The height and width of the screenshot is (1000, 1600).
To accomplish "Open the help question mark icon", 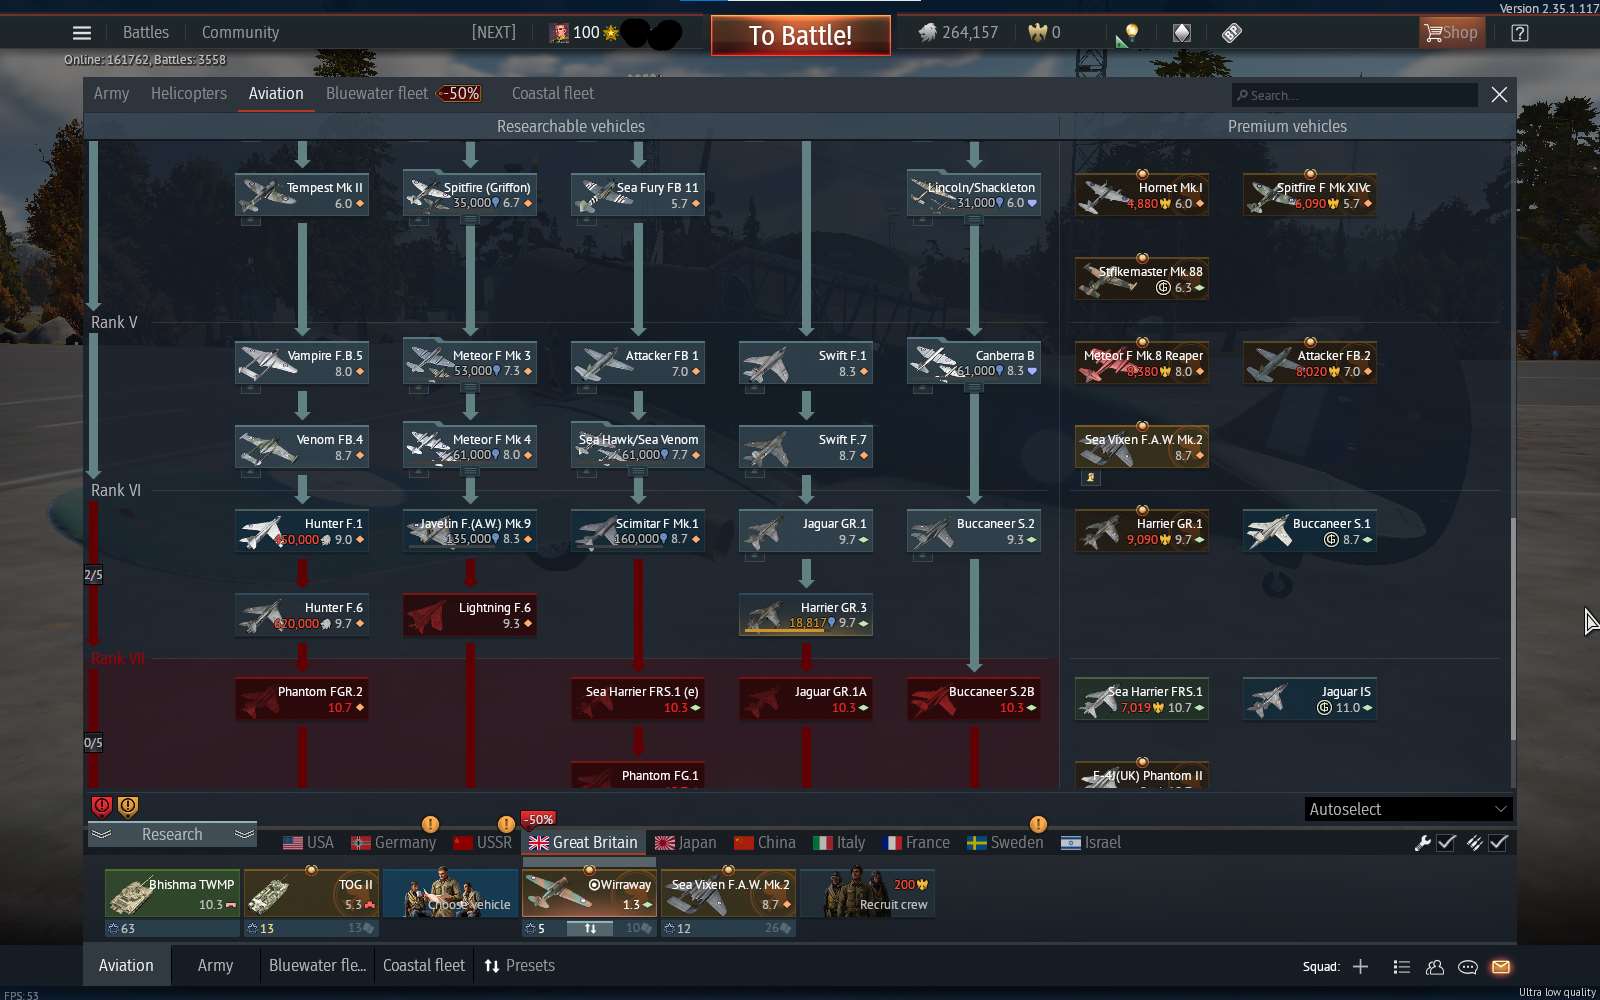I will (1519, 33).
